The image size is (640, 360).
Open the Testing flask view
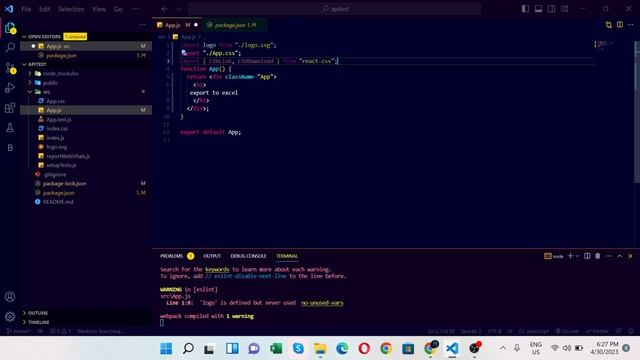10,128
